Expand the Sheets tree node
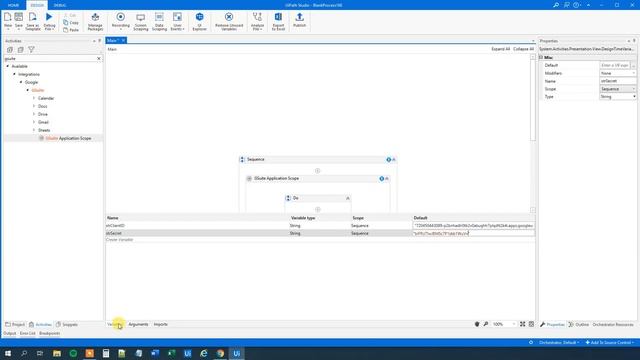640x360 pixels. (x=34, y=130)
